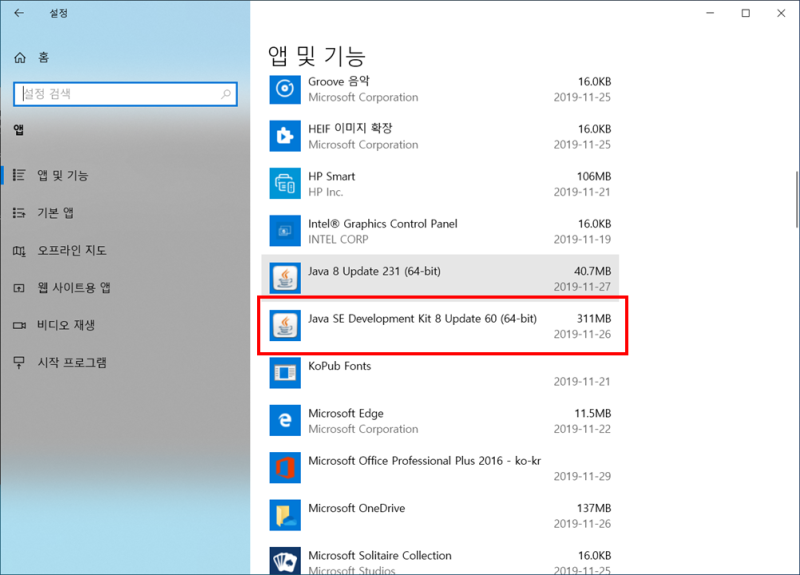
Task: Select the Microsoft Edge name
Action: click(x=346, y=414)
